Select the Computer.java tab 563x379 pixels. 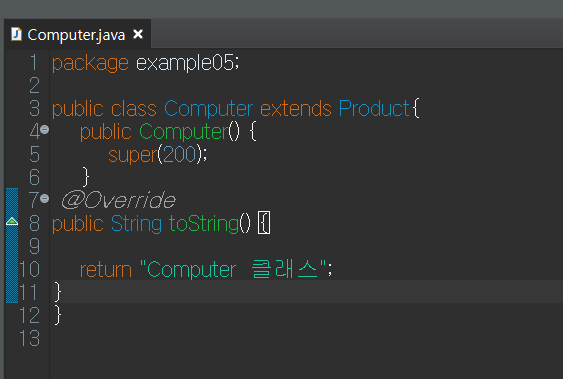click(78, 34)
